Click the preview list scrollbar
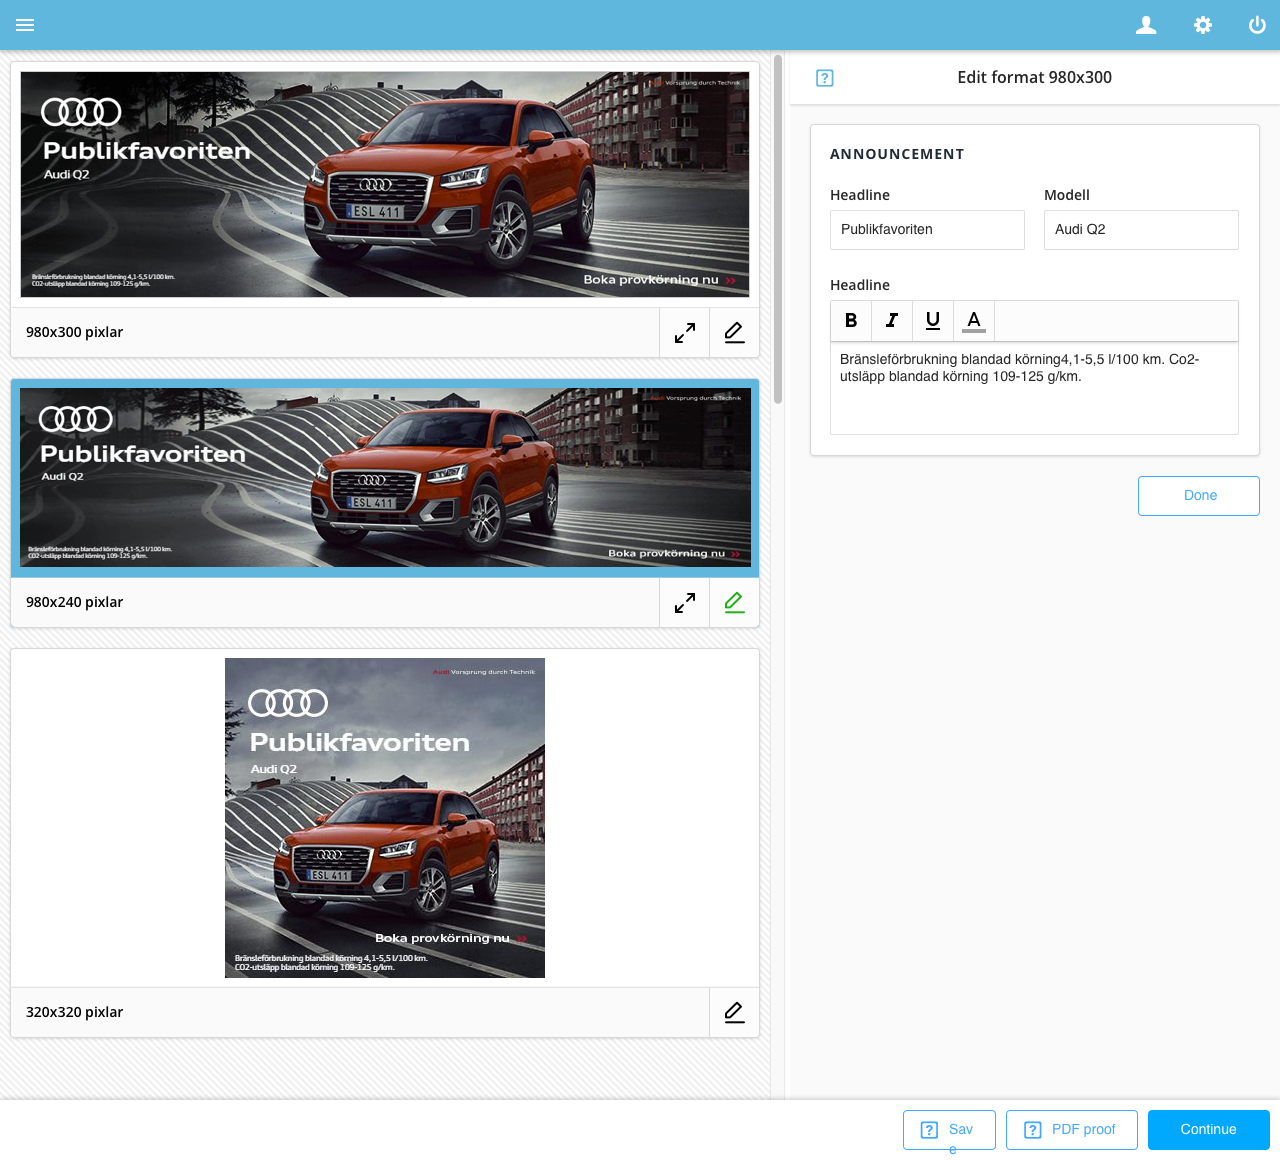The image size is (1280, 1160). [x=778, y=230]
